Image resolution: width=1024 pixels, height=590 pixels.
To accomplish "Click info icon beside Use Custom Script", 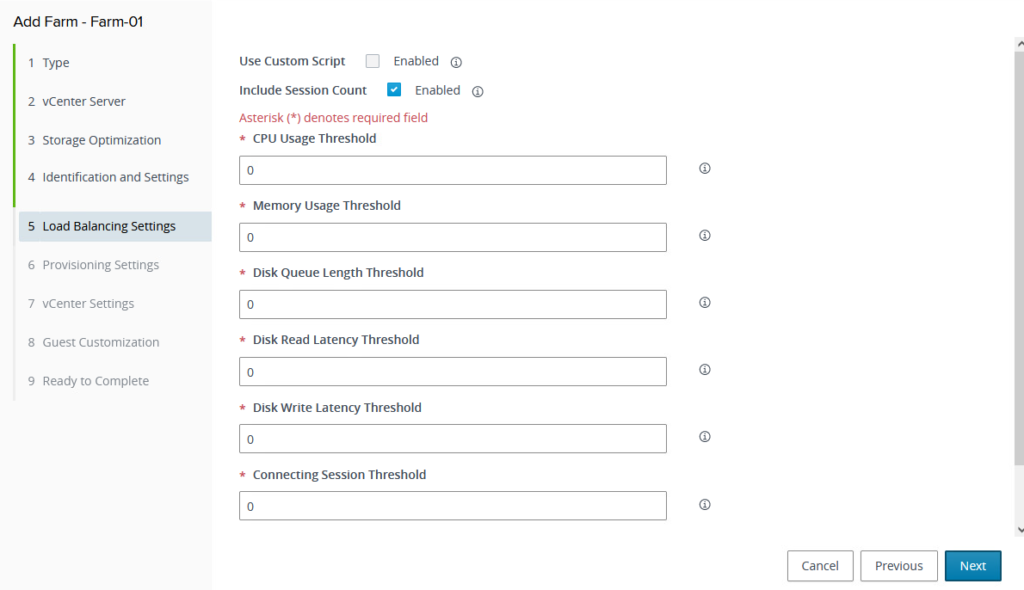I will [456, 62].
